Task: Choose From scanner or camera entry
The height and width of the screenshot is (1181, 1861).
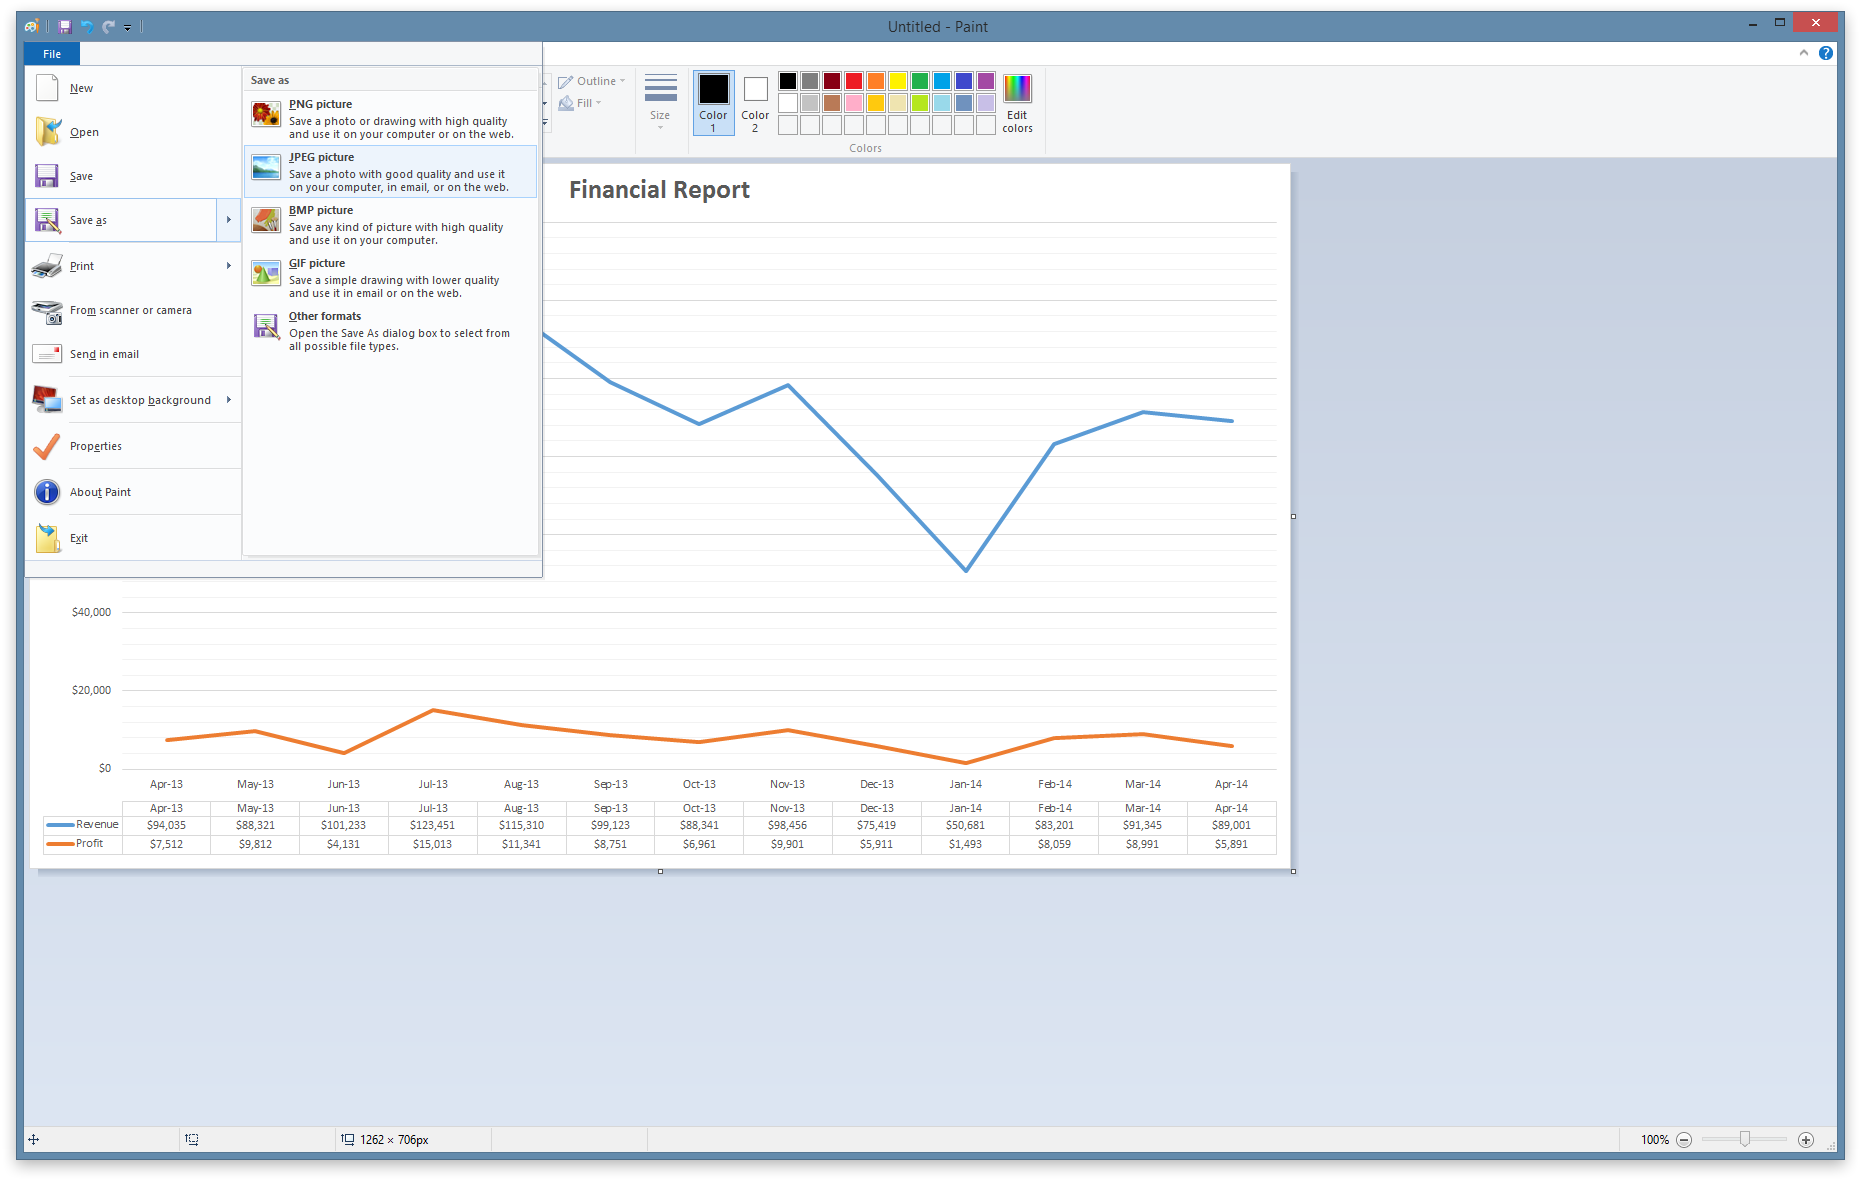Action: pos(133,310)
